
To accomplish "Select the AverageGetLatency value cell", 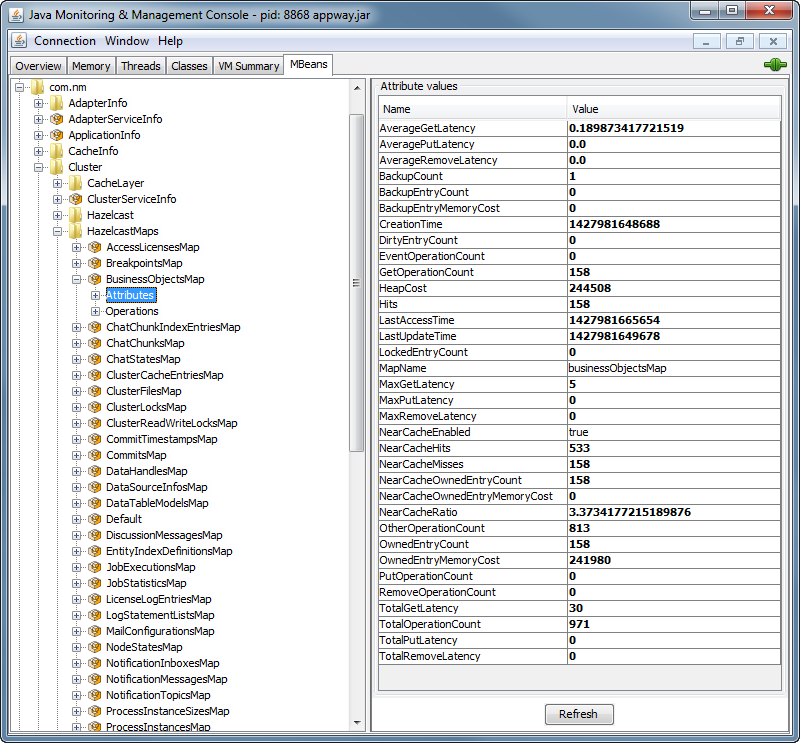I will [674, 128].
